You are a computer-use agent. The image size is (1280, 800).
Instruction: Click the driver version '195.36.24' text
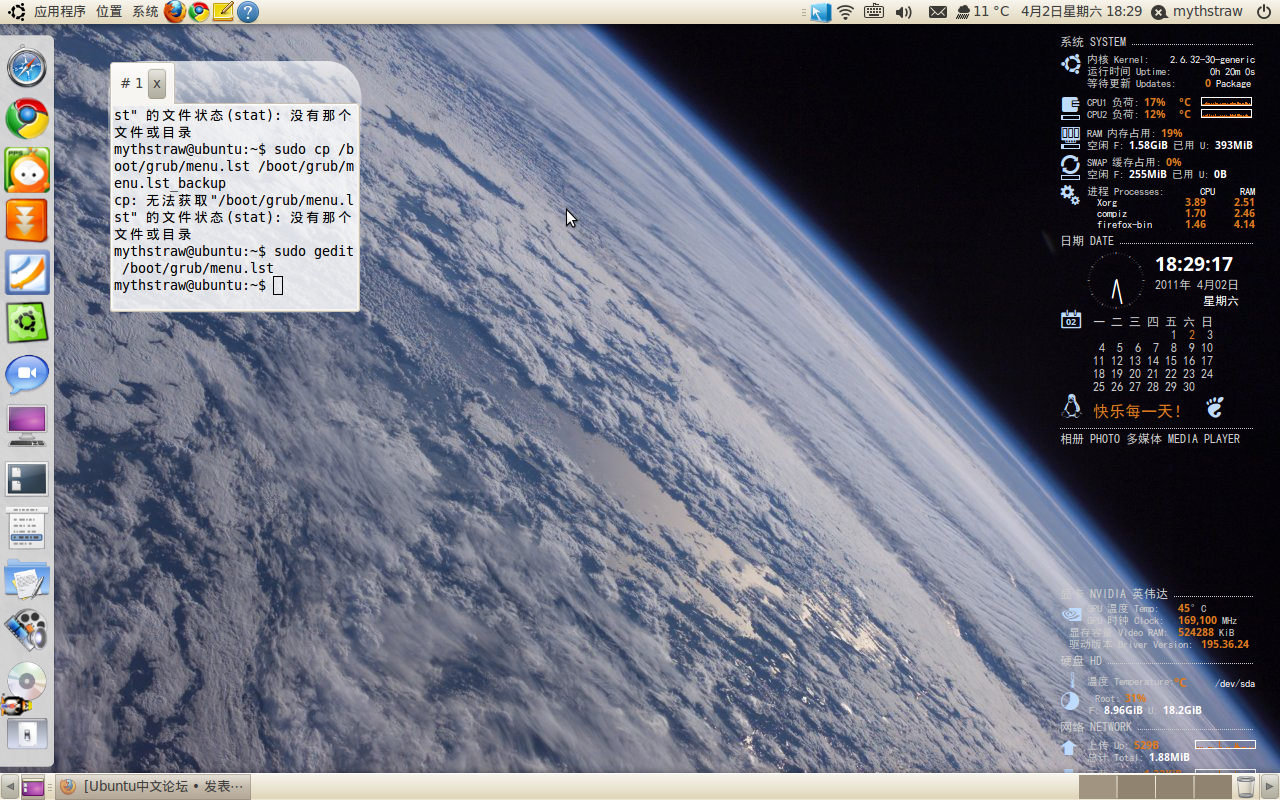[1225, 644]
